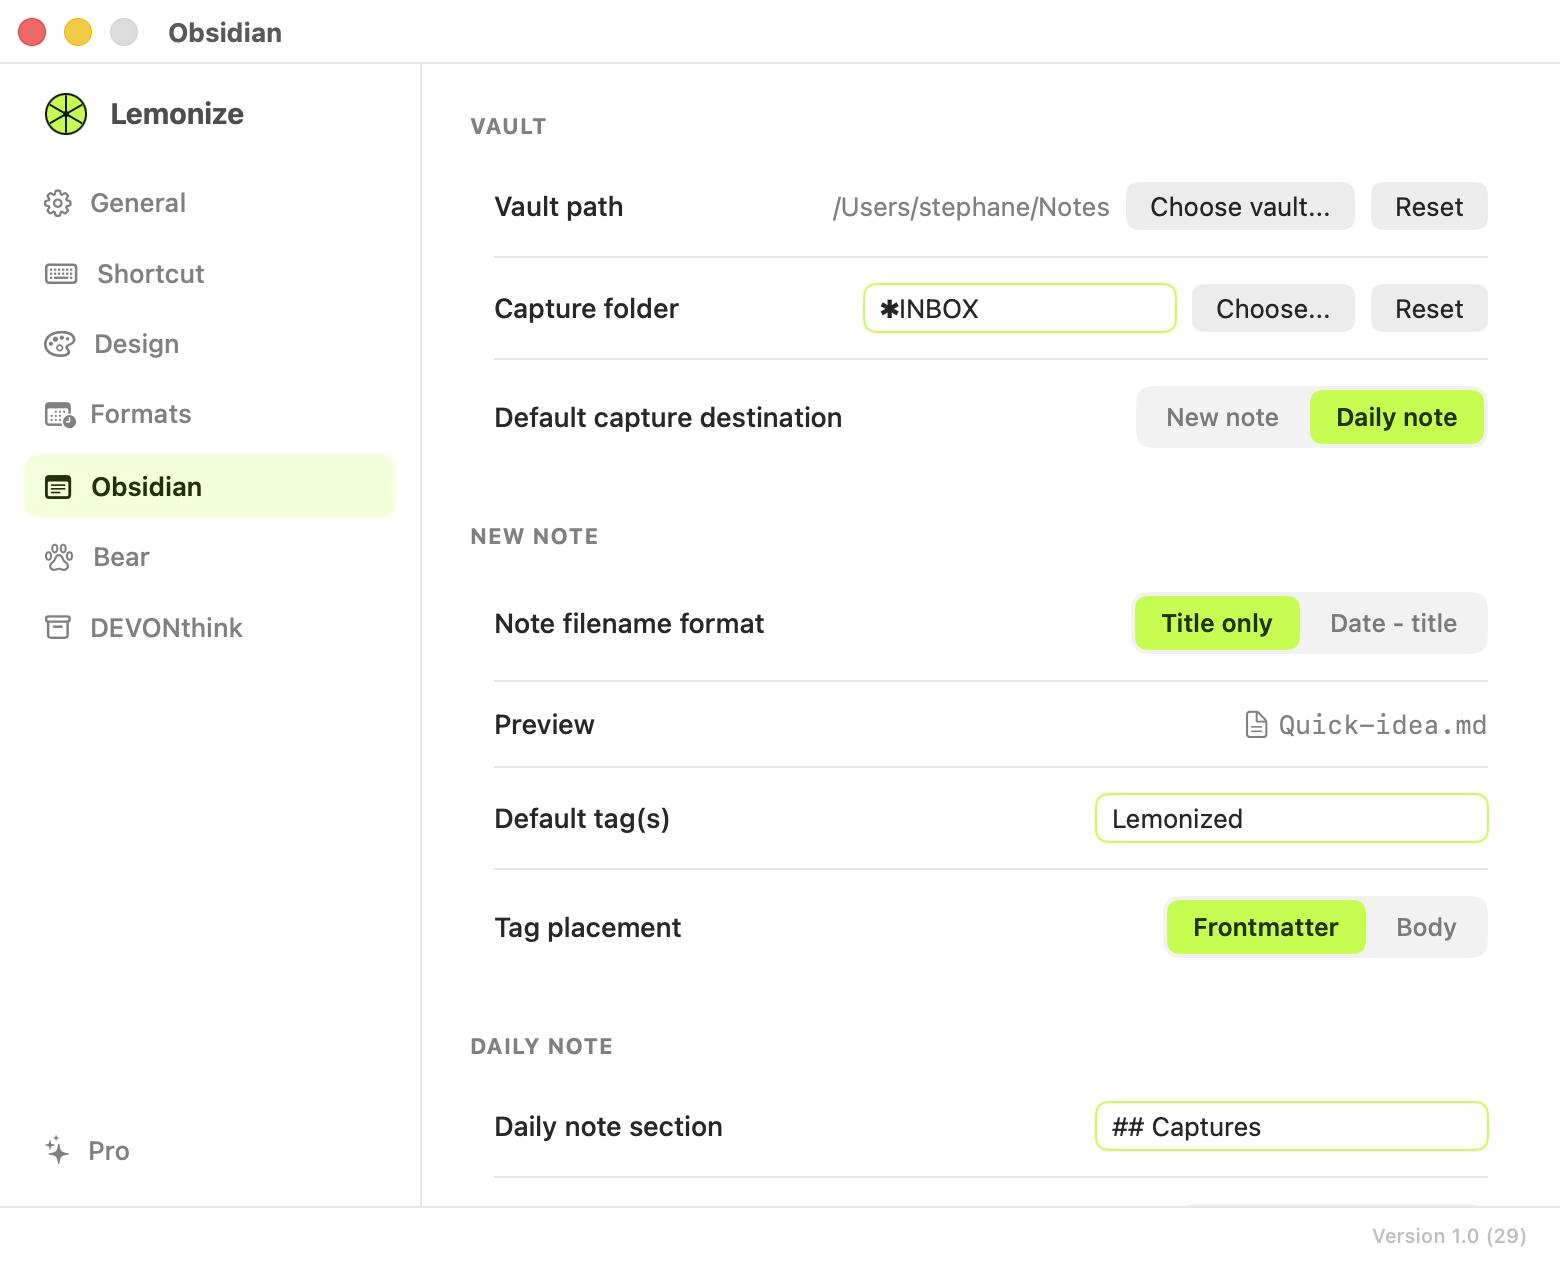Set capture destination to New note
Screen dimensions: 1560x1264
click(x=1222, y=417)
